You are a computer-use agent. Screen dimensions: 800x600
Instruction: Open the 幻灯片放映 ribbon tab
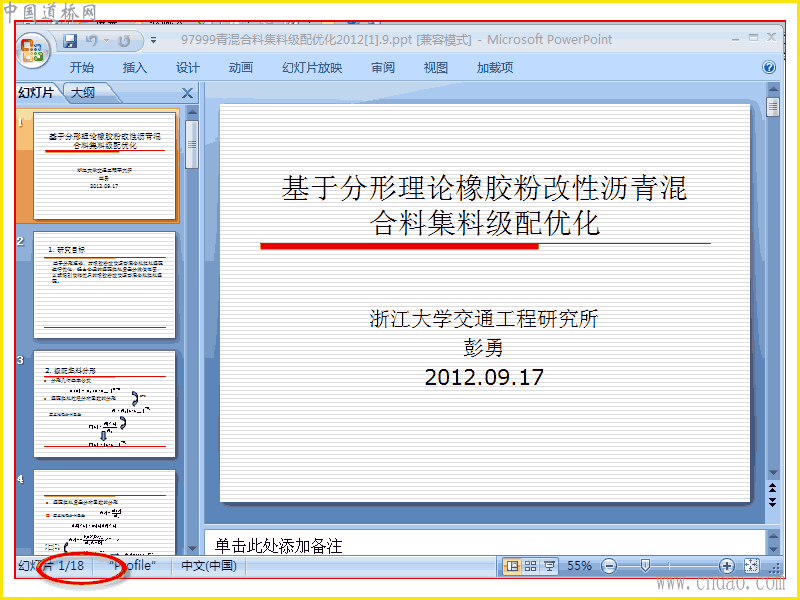pyautogui.click(x=312, y=68)
